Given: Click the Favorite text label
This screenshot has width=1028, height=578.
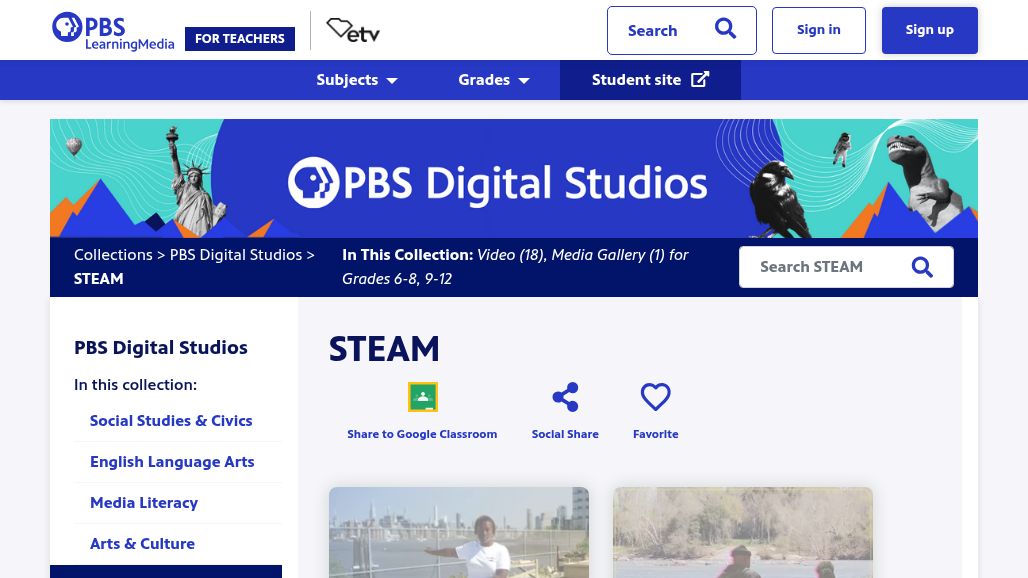Looking at the screenshot, I should (x=656, y=434).
